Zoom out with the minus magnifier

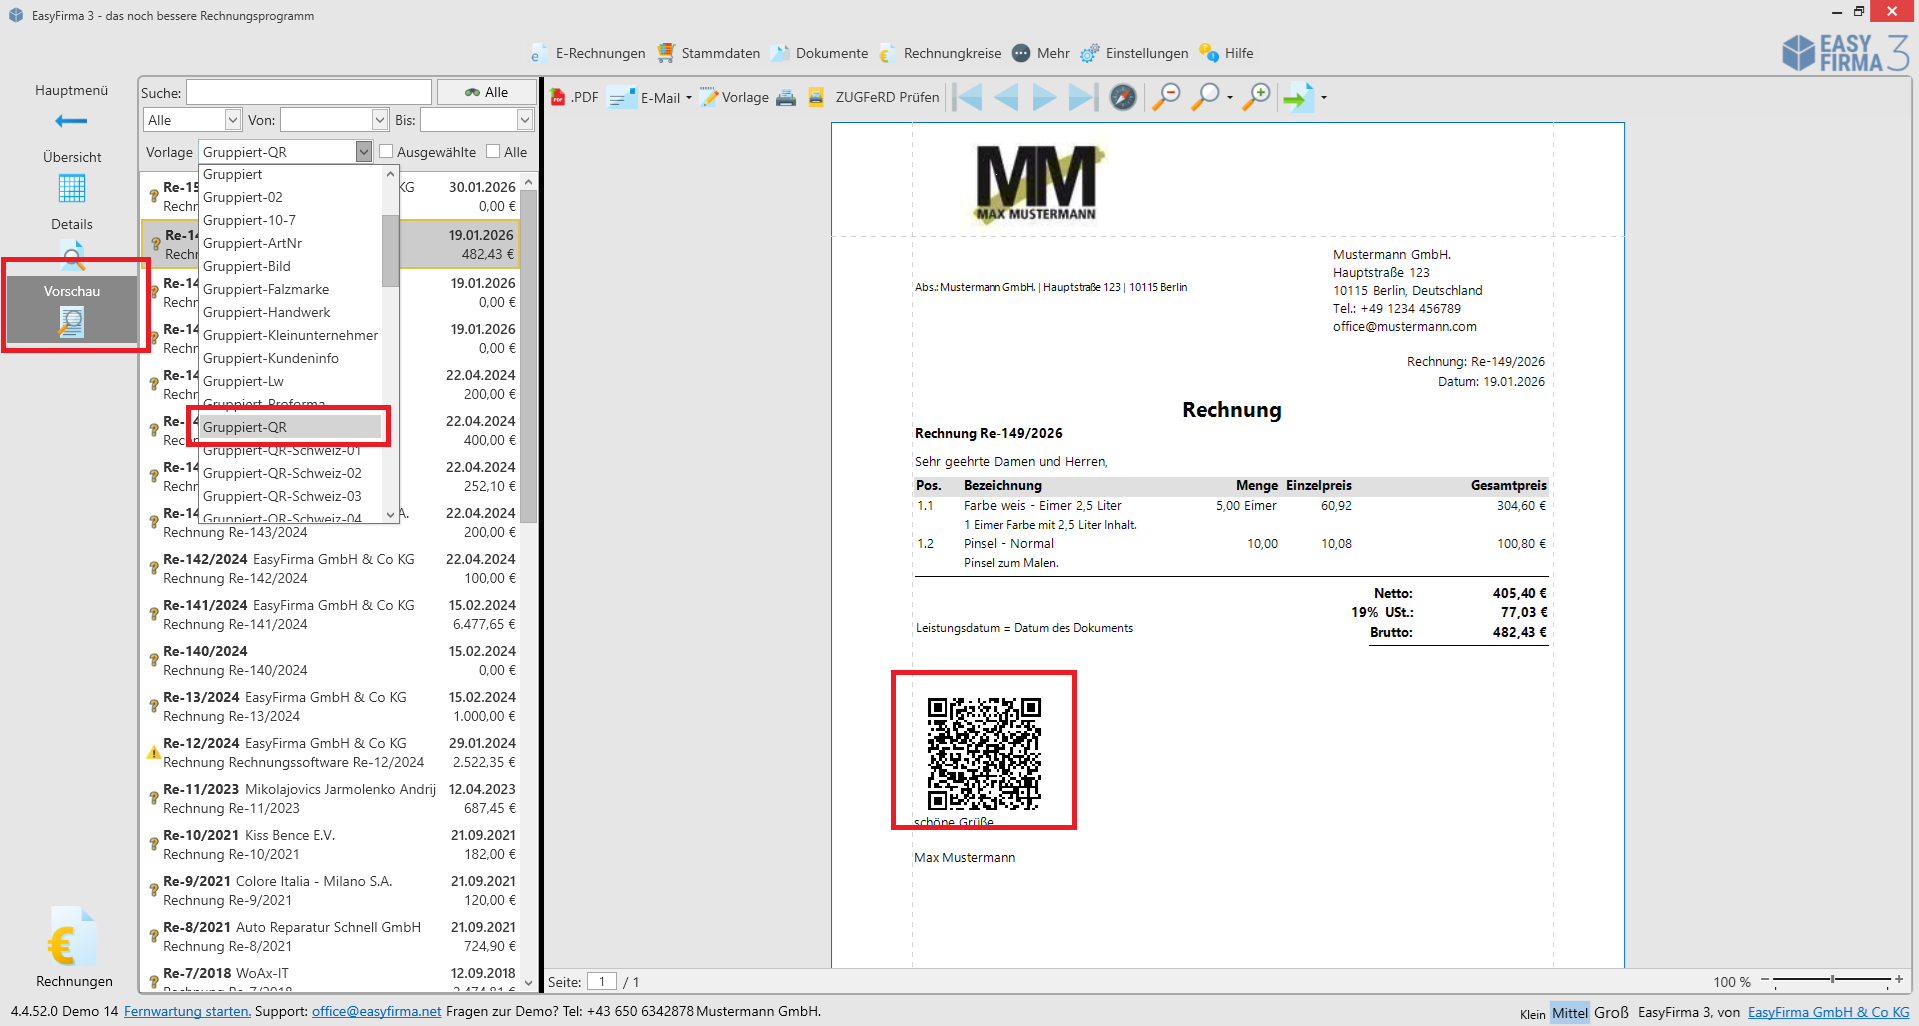(x=1166, y=97)
